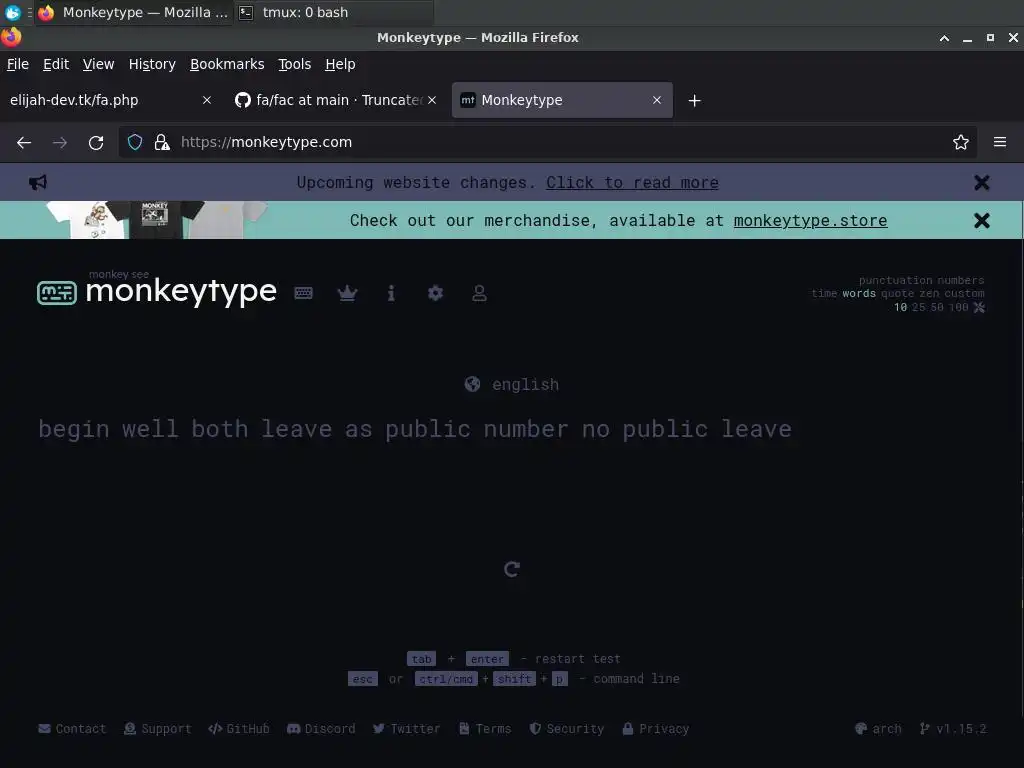1024x768 pixels.
Task: Click the 'Click to read more' link
Action: click(632, 183)
